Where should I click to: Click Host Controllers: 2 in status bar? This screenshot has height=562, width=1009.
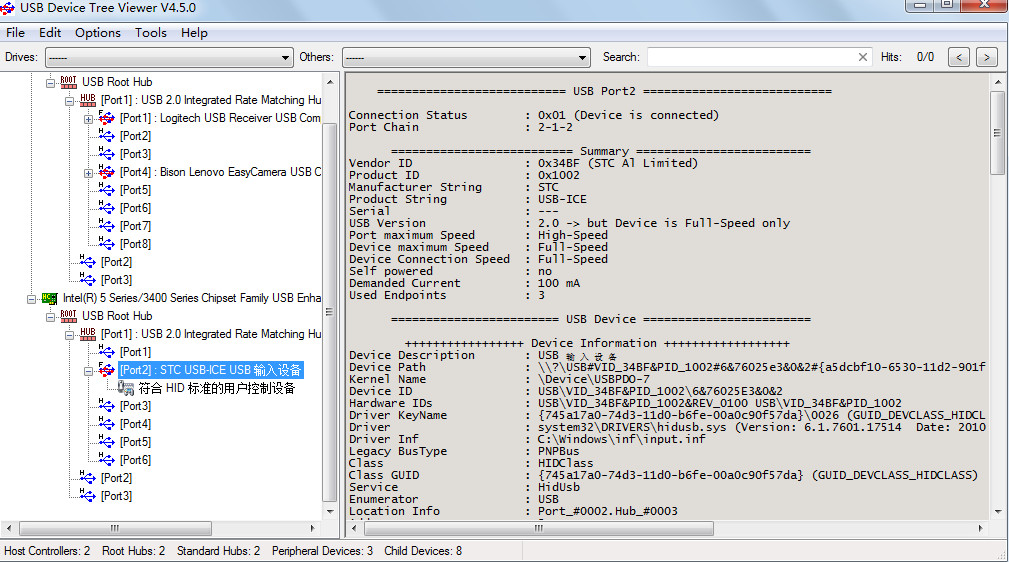pyautogui.click(x=47, y=551)
